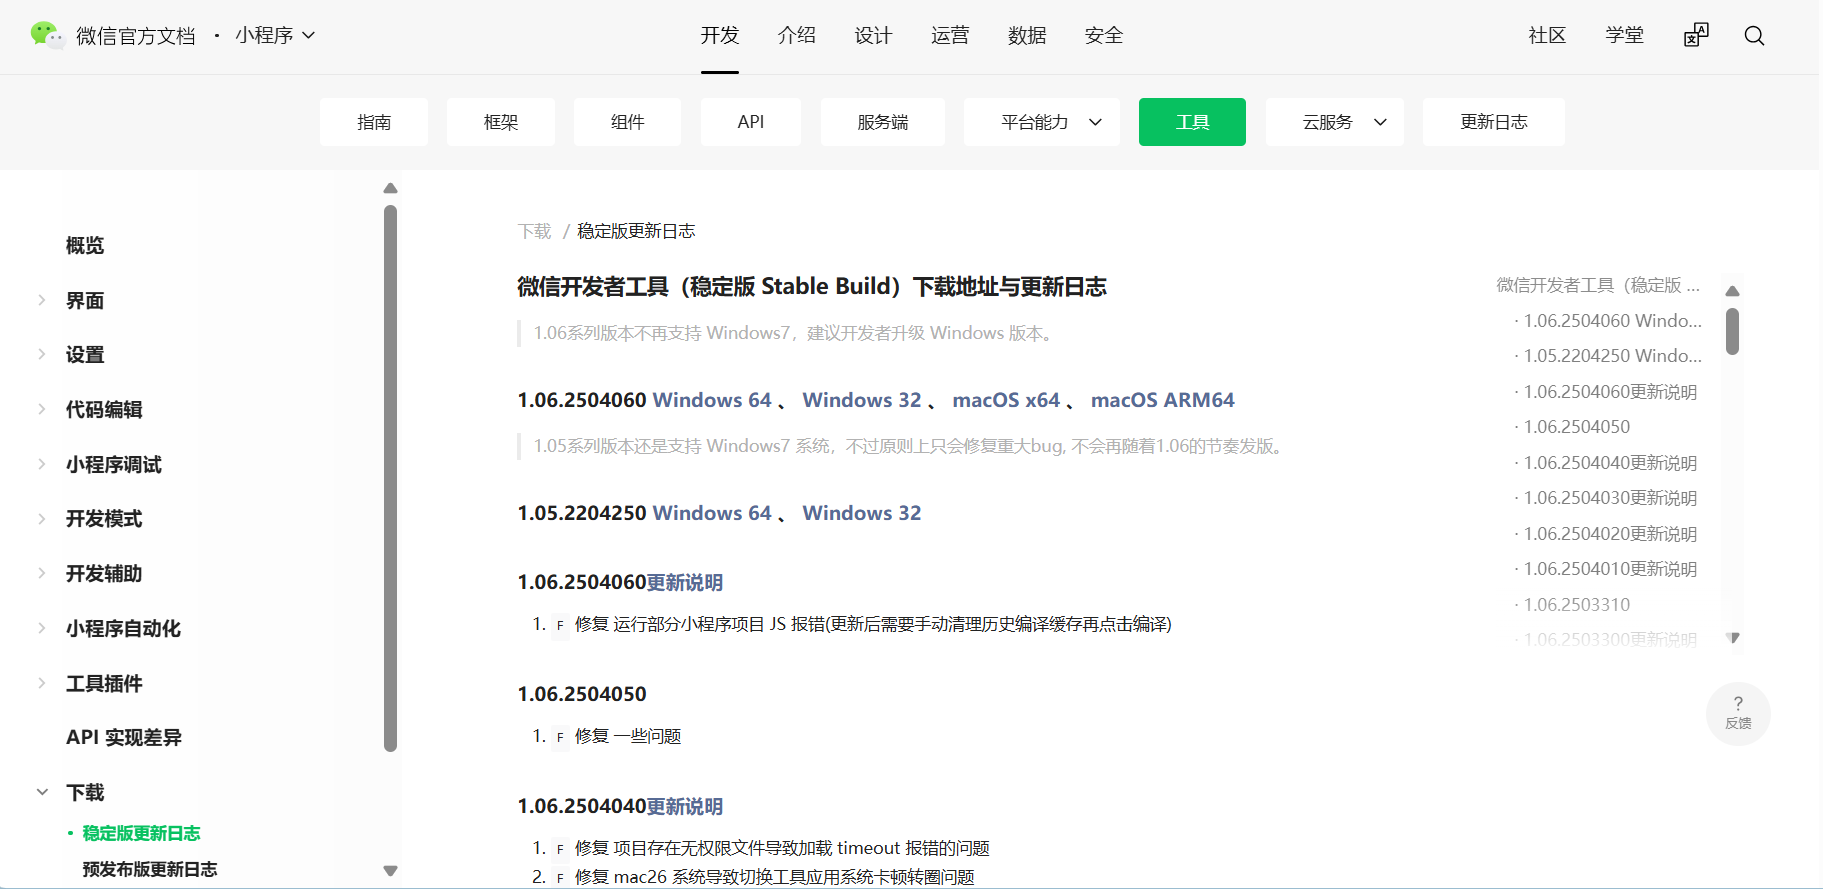
Task: Select 概览 in the sidebar
Action: 85,245
